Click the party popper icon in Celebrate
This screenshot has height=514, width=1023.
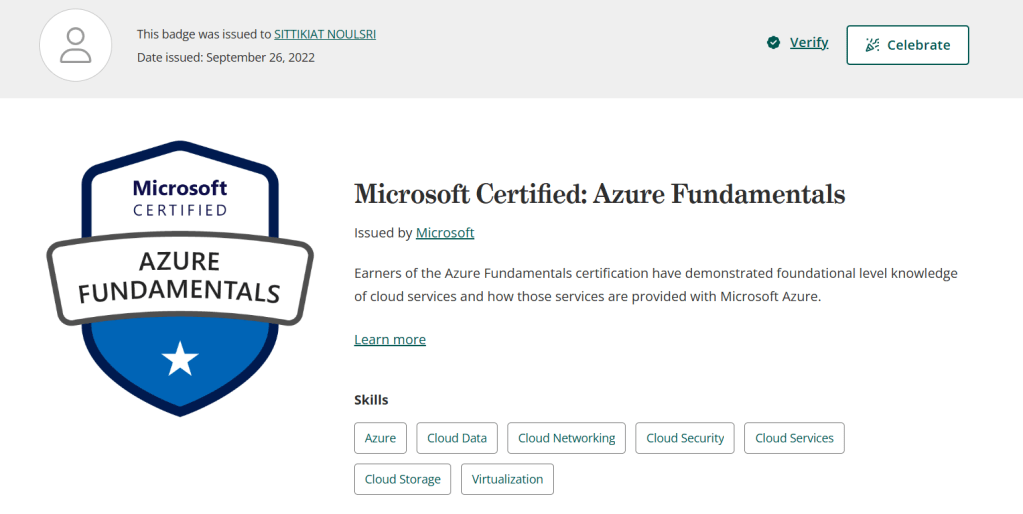(x=872, y=45)
